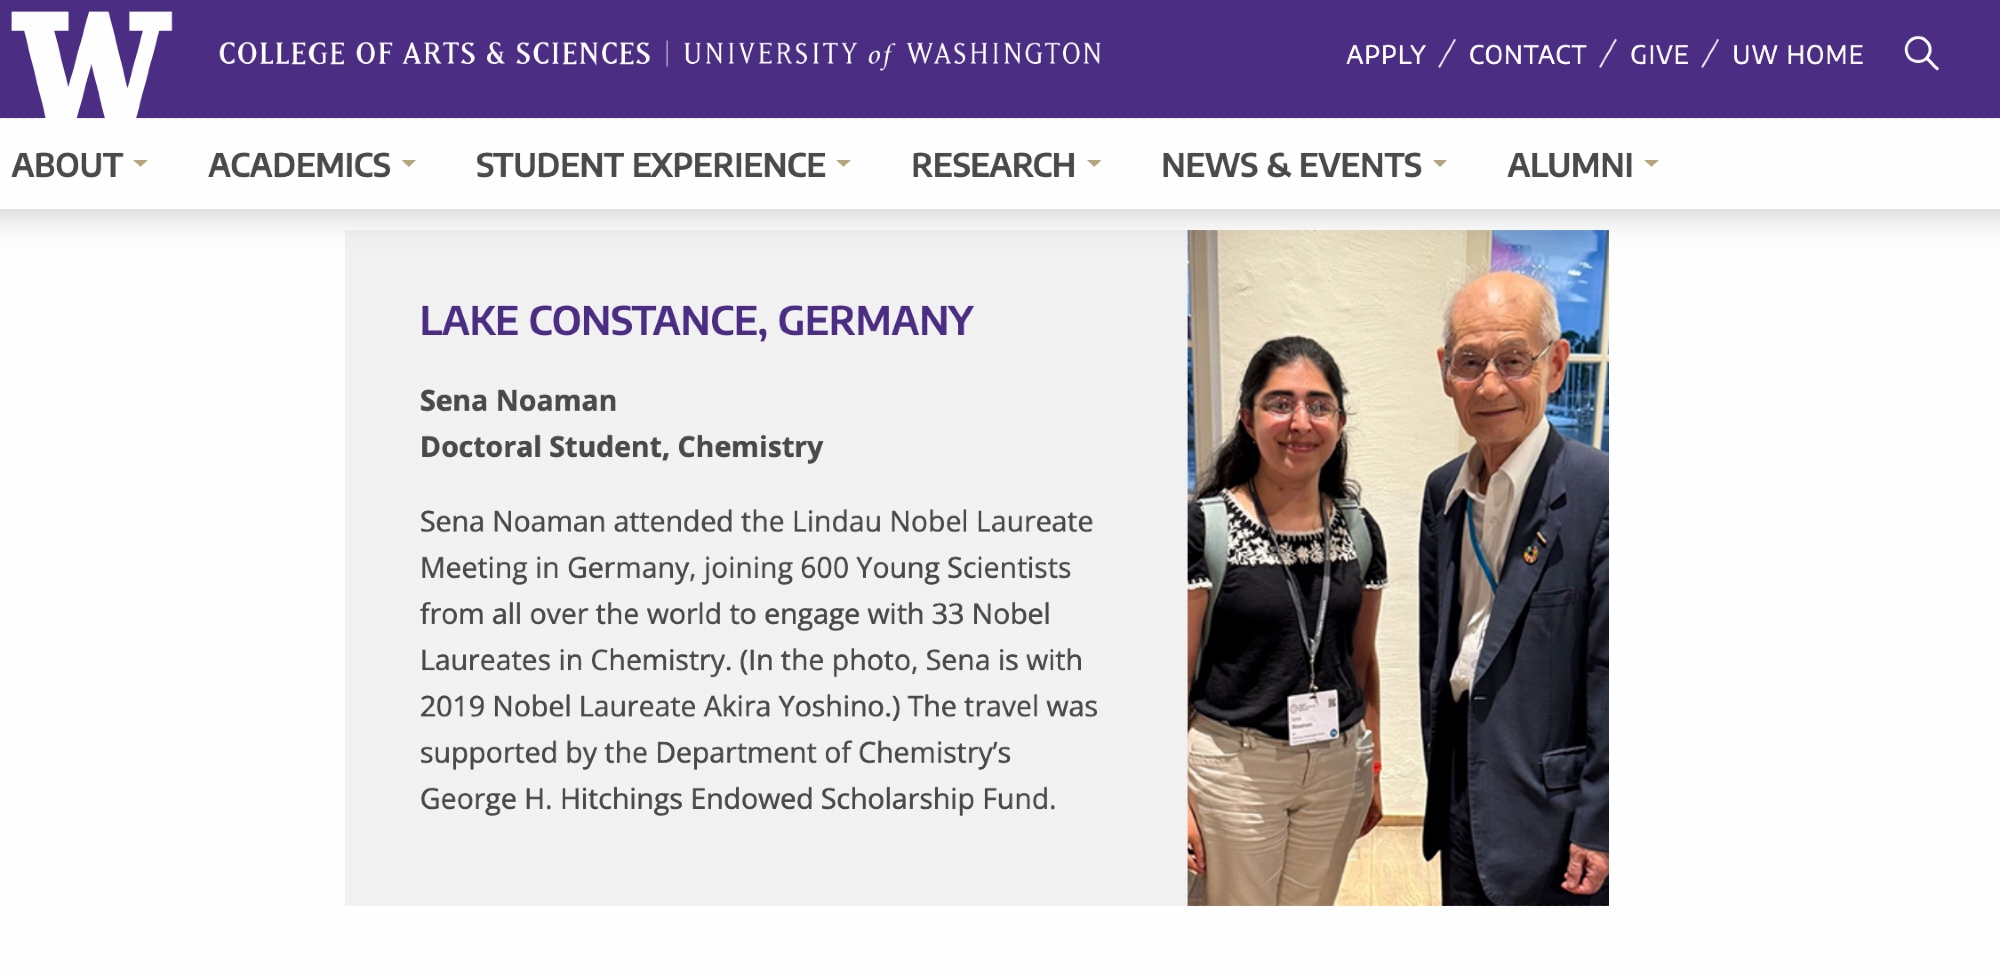Open the search magnifier icon
This screenshot has width=2000, height=976.
pyautogui.click(x=1920, y=53)
